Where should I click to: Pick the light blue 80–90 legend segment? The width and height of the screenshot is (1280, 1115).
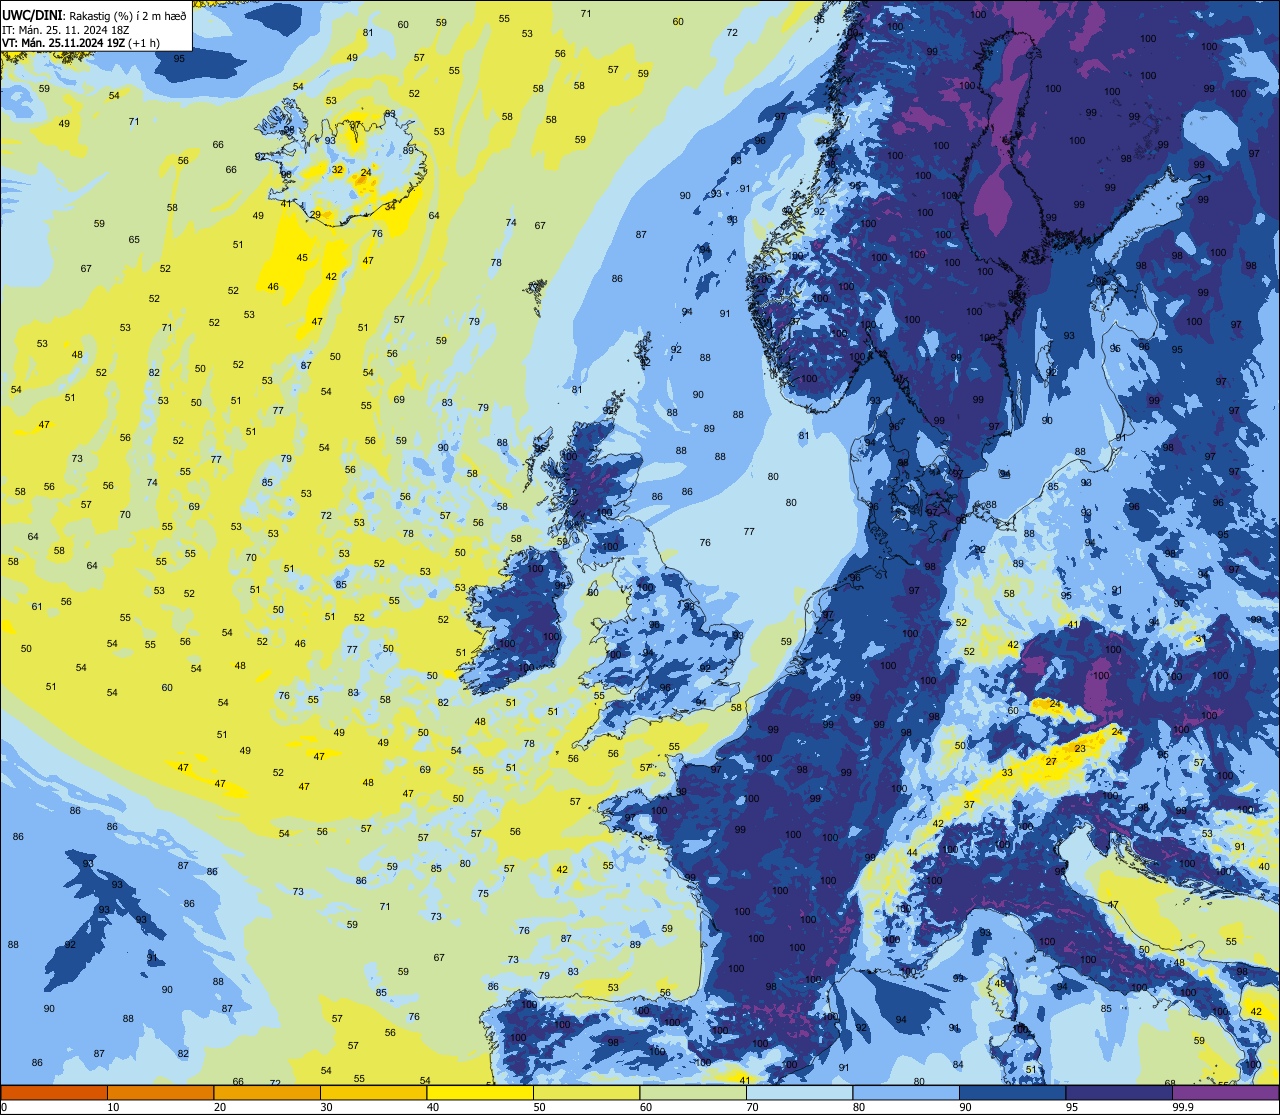click(x=906, y=1092)
